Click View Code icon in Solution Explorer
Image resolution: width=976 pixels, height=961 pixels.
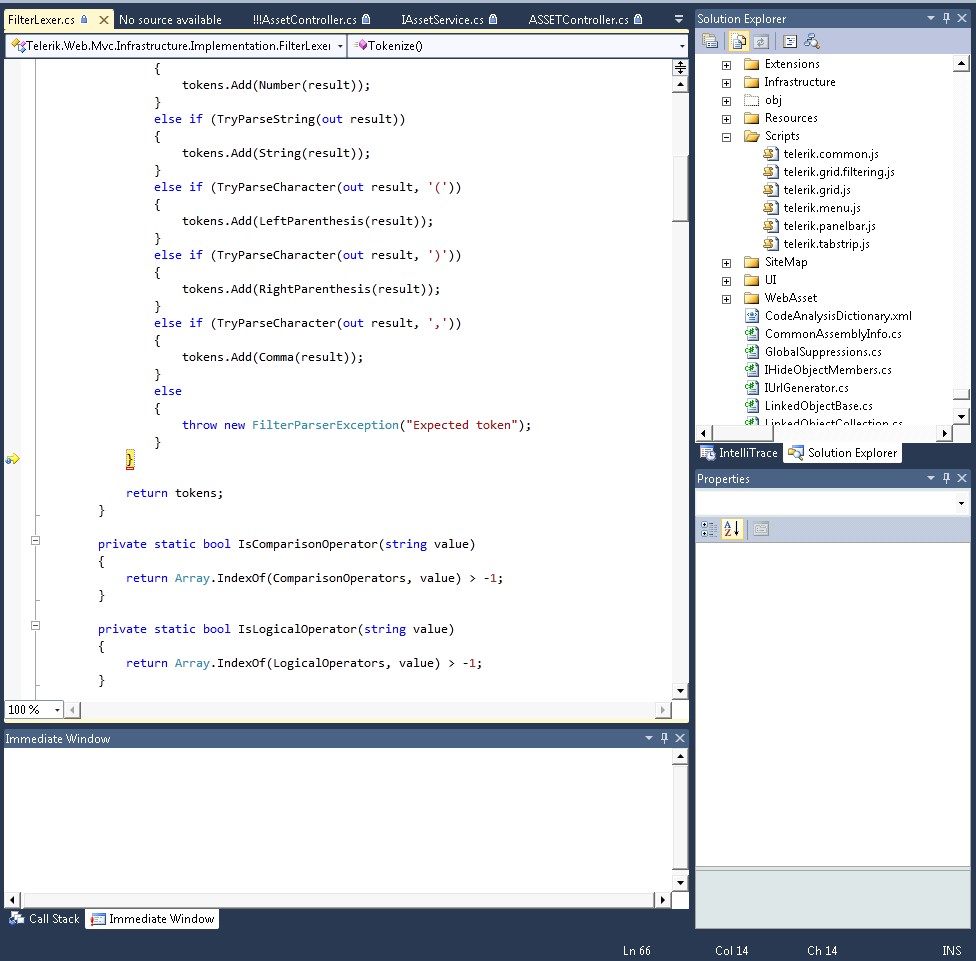coord(790,42)
